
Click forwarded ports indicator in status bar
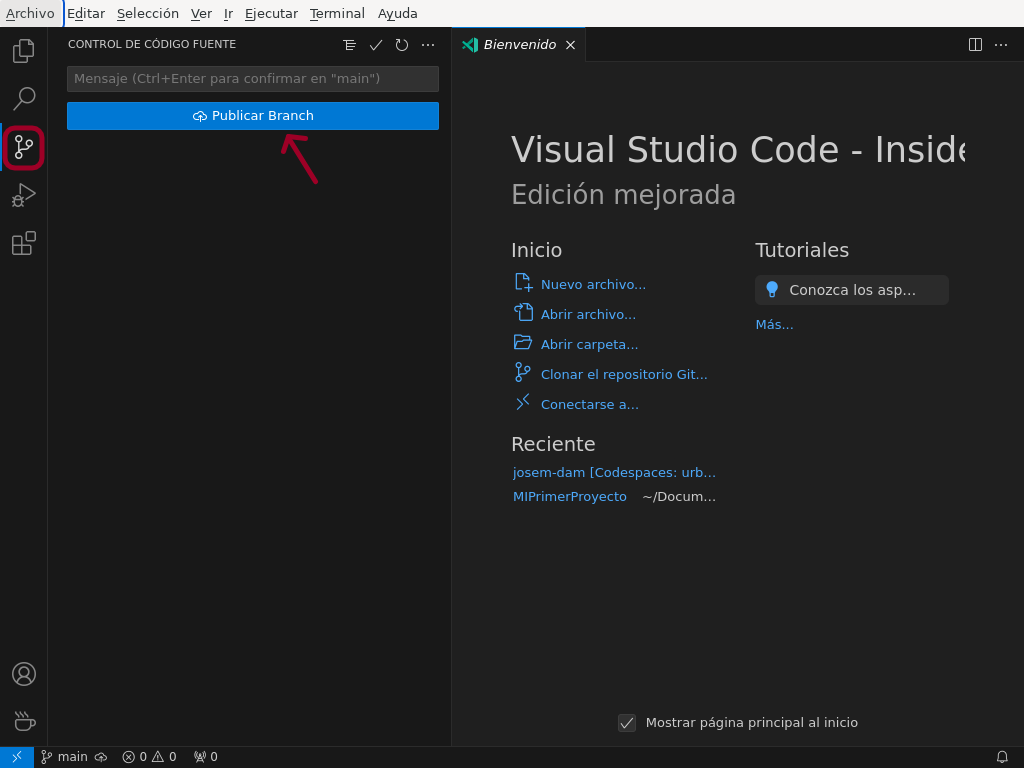coord(206,757)
